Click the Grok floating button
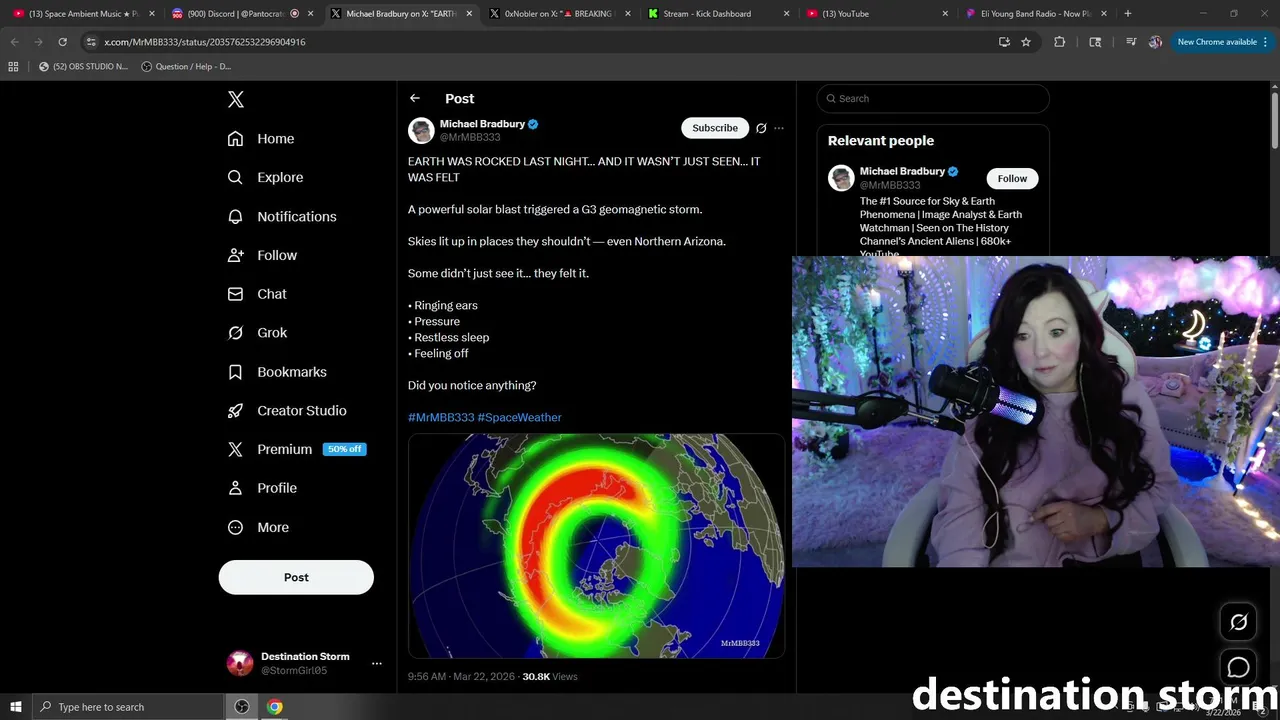The image size is (1280, 720). pos(1238,622)
